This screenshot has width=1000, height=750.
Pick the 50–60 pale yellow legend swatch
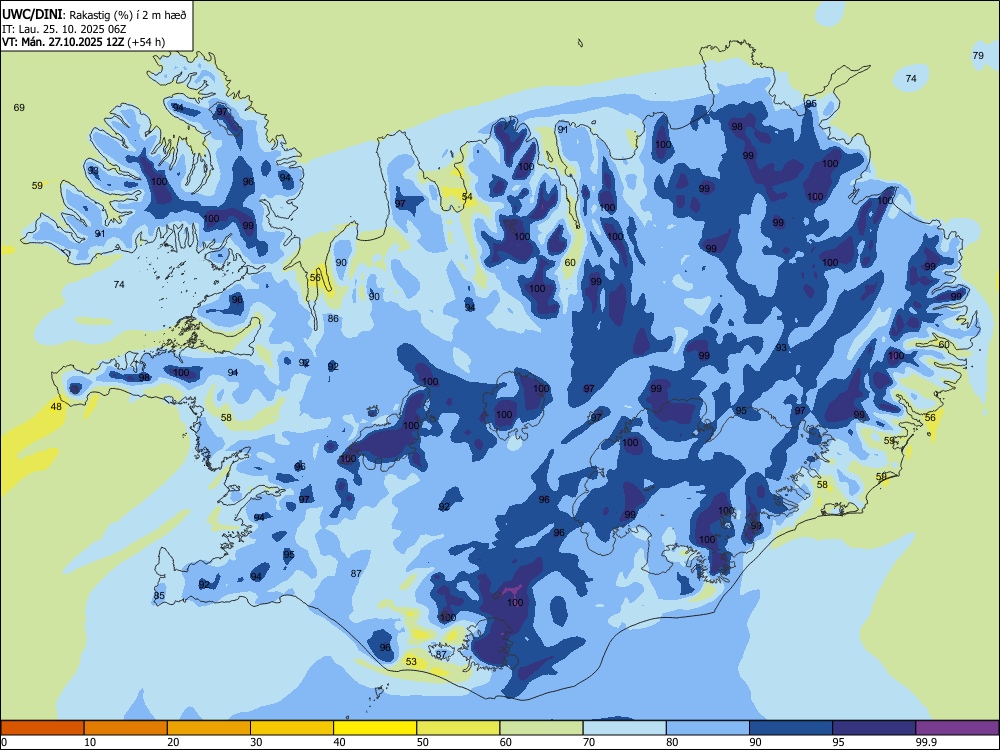458,728
